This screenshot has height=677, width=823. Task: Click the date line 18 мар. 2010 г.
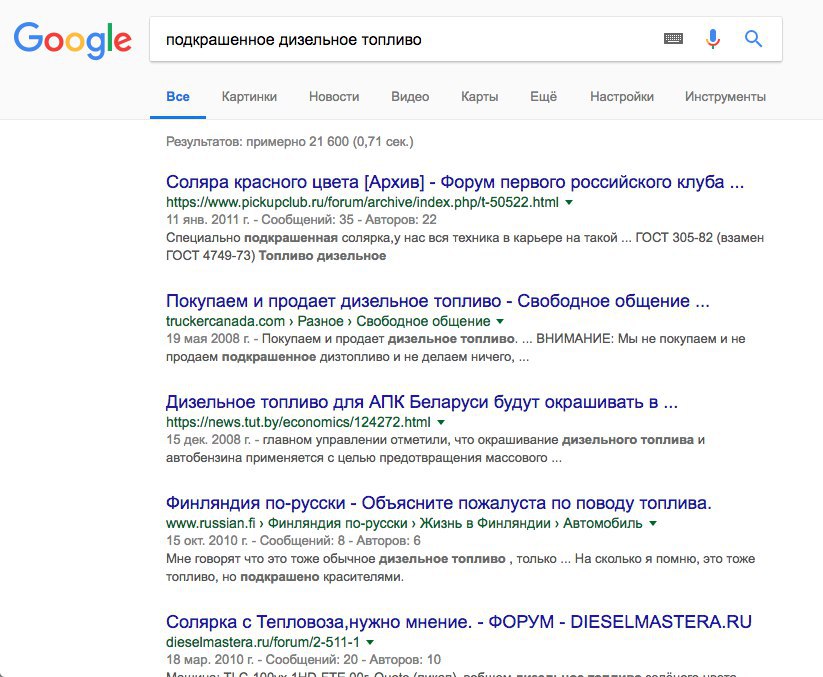click(x=303, y=659)
